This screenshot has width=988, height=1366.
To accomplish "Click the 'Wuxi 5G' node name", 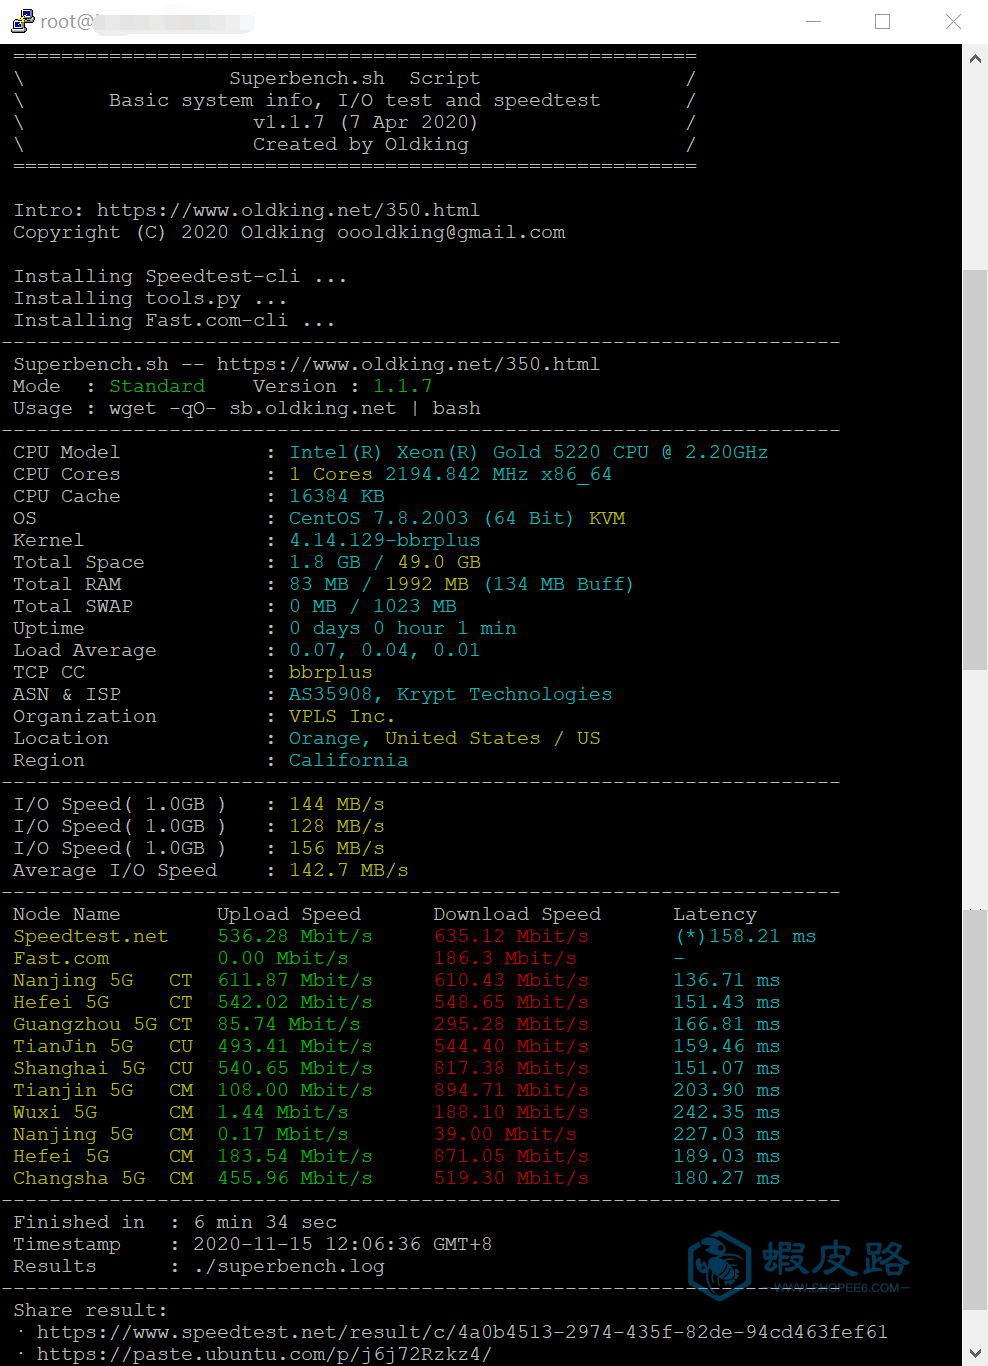I will 55,1112.
